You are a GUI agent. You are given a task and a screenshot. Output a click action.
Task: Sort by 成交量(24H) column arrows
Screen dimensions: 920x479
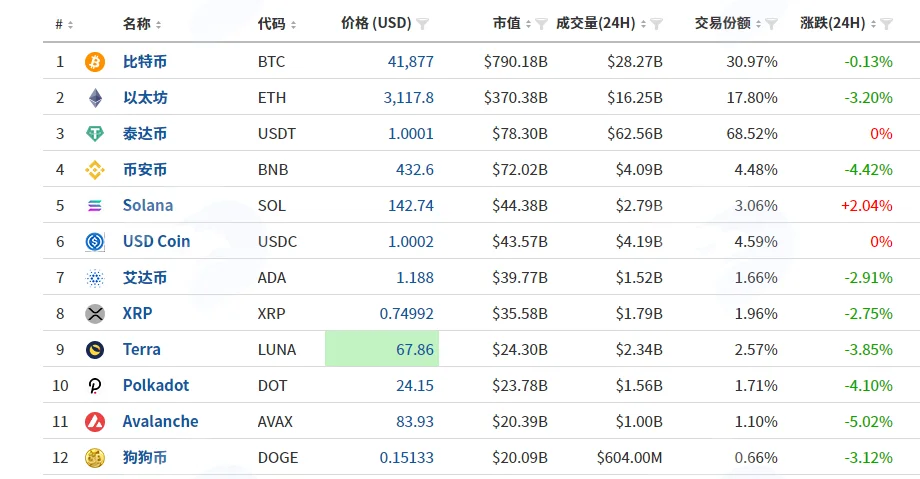[644, 24]
